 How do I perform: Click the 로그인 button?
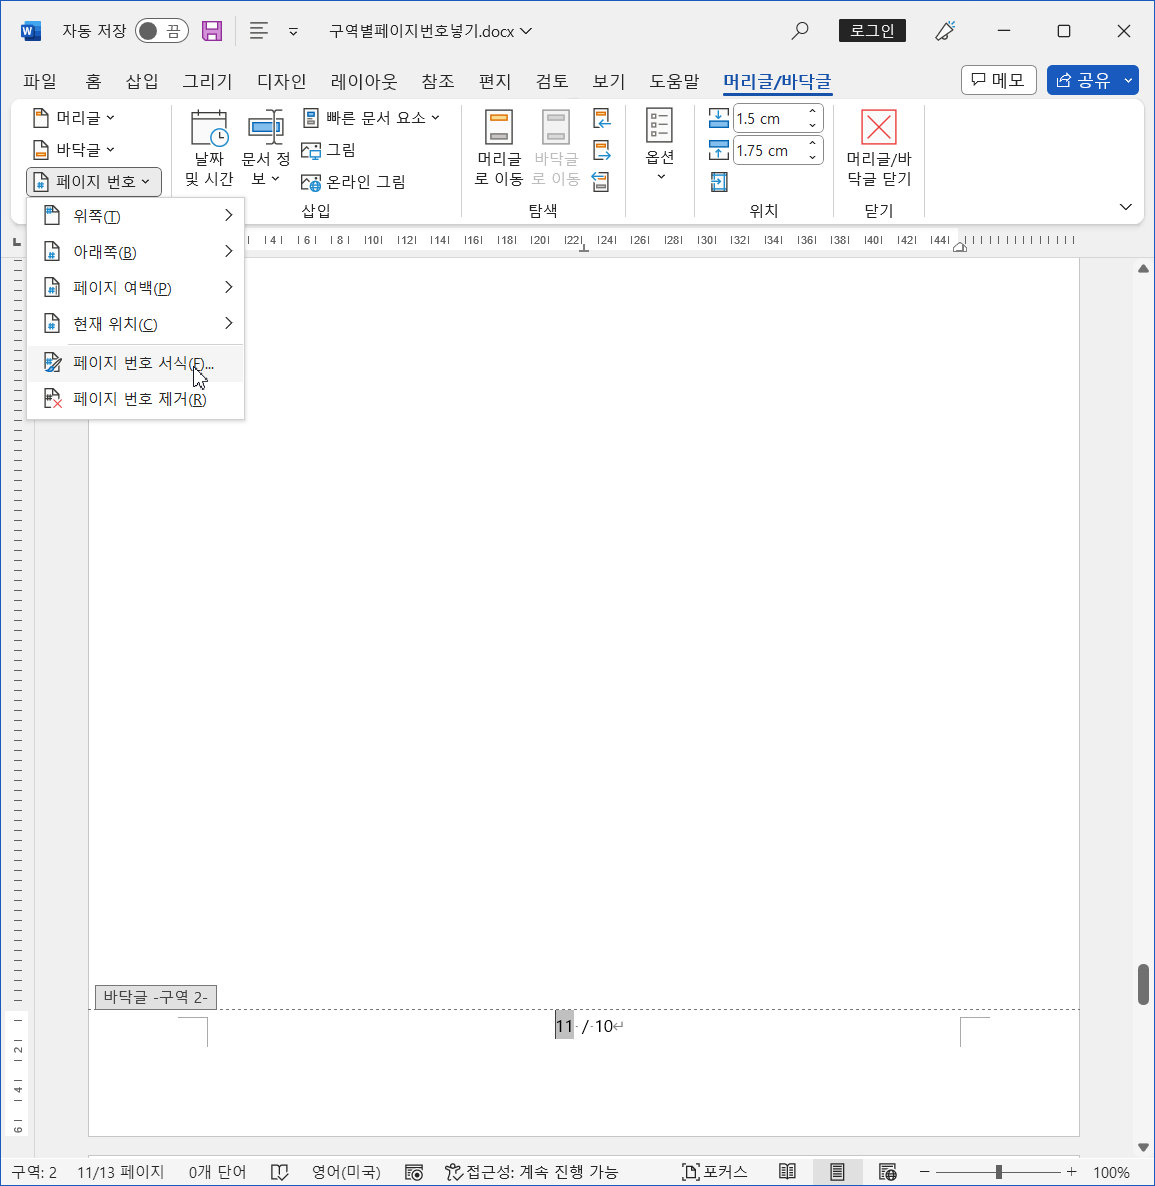[x=872, y=31]
